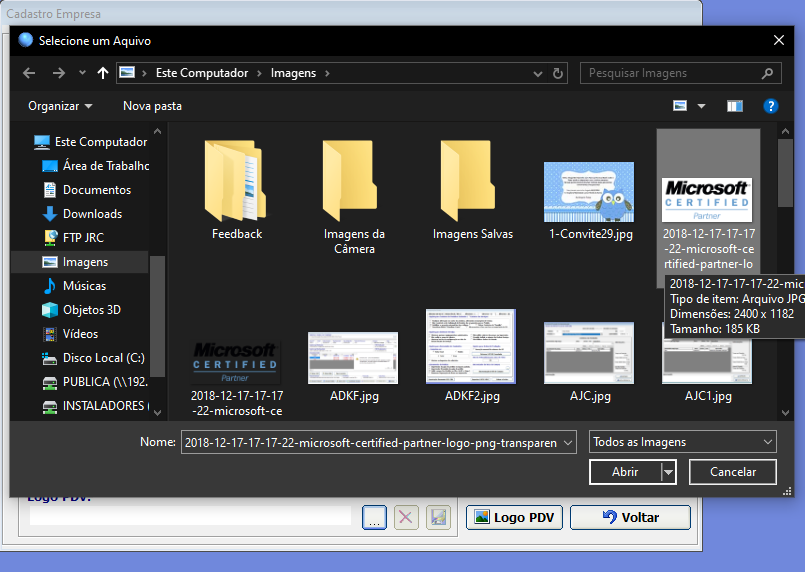This screenshot has height=572, width=805.
Task: Go up one folder level
Action: coord(103,73)
